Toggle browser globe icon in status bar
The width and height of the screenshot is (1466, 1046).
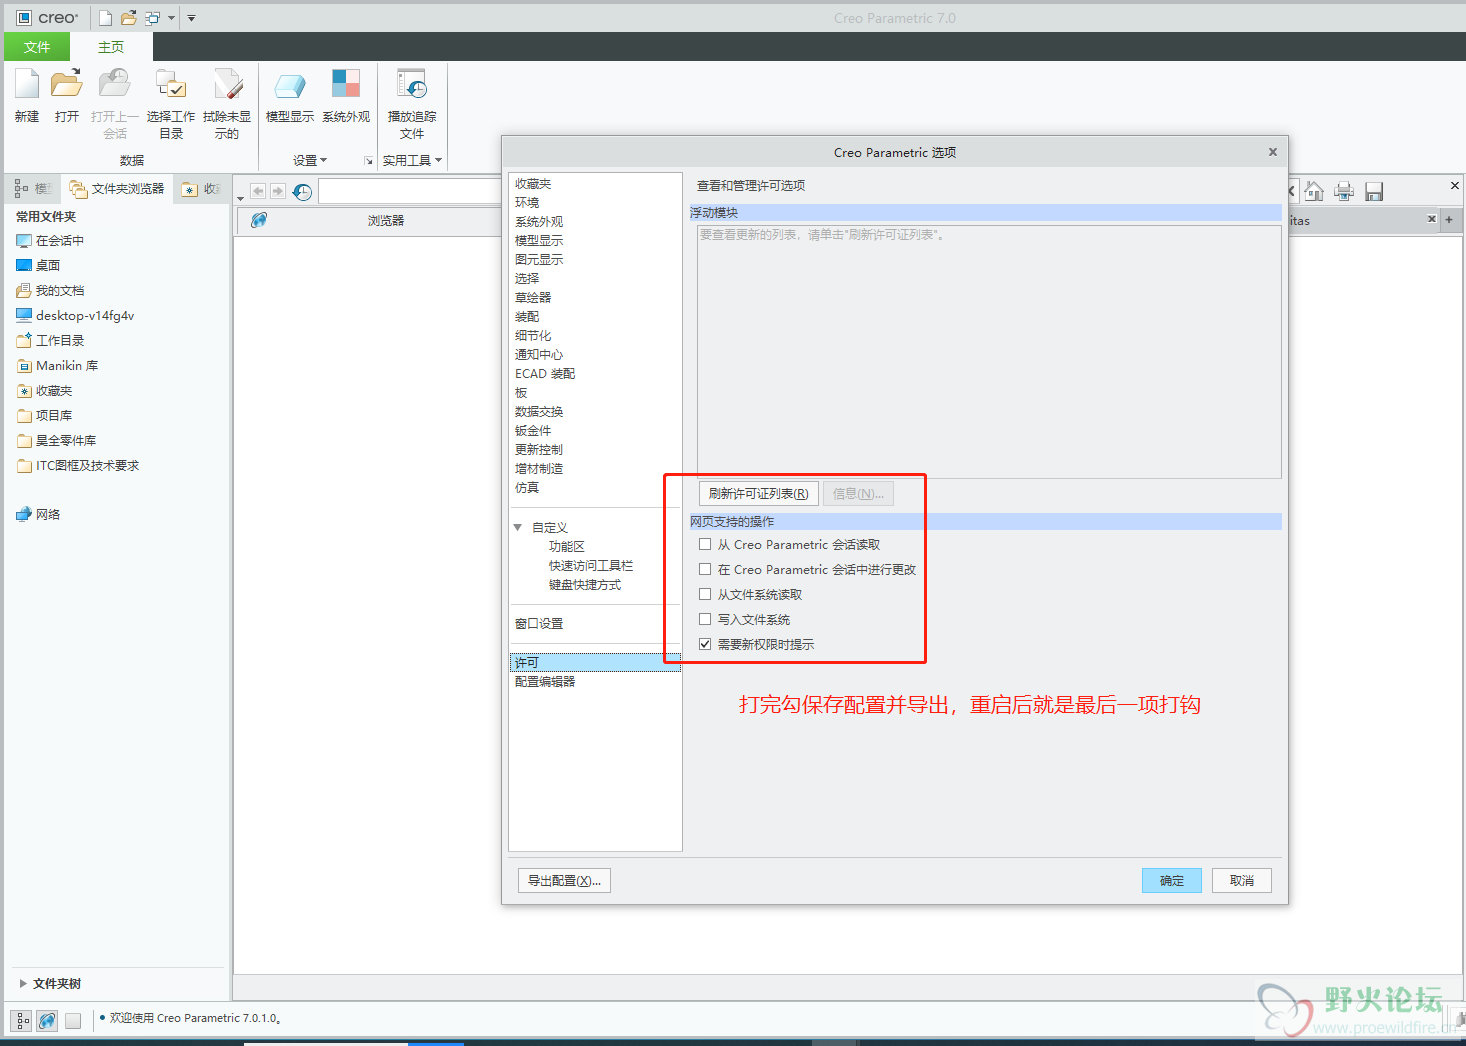pyautogui.click(x=47, y=1021)
